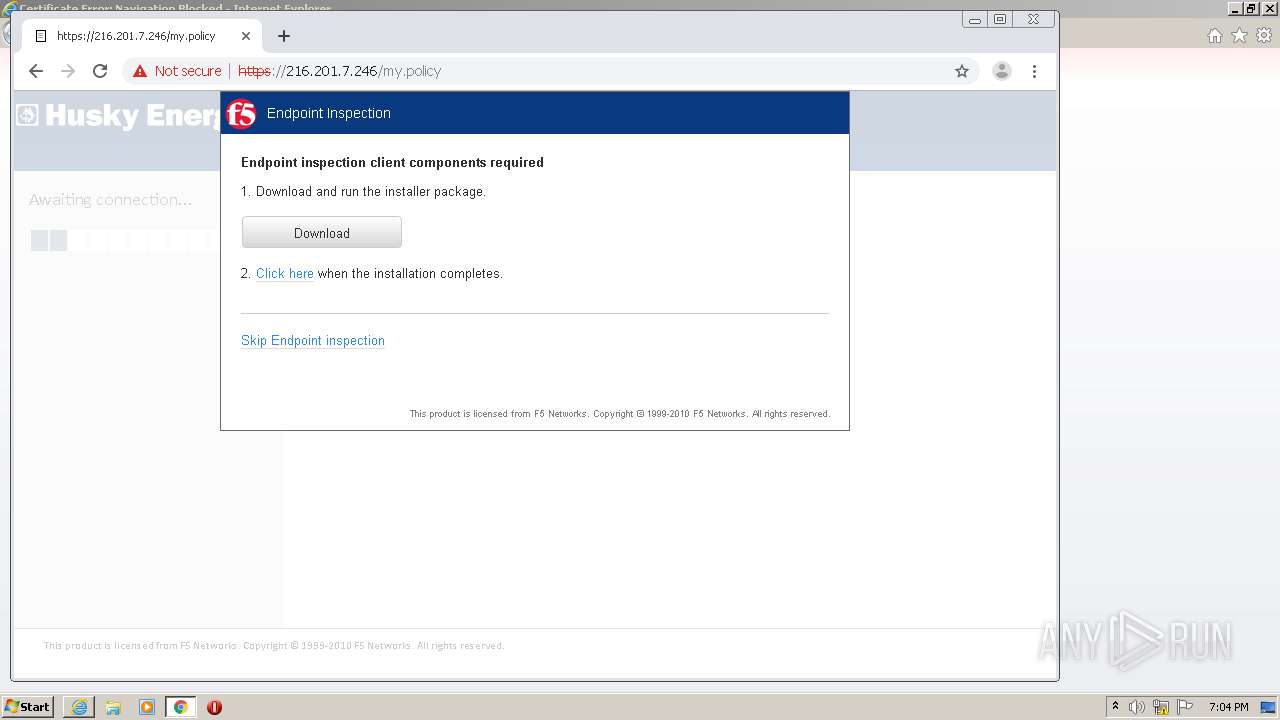This screenshot has width=1280, height=720.
Task: Follow the 'Click here' link
Action: pyautogui.click(x=285, y=274)
